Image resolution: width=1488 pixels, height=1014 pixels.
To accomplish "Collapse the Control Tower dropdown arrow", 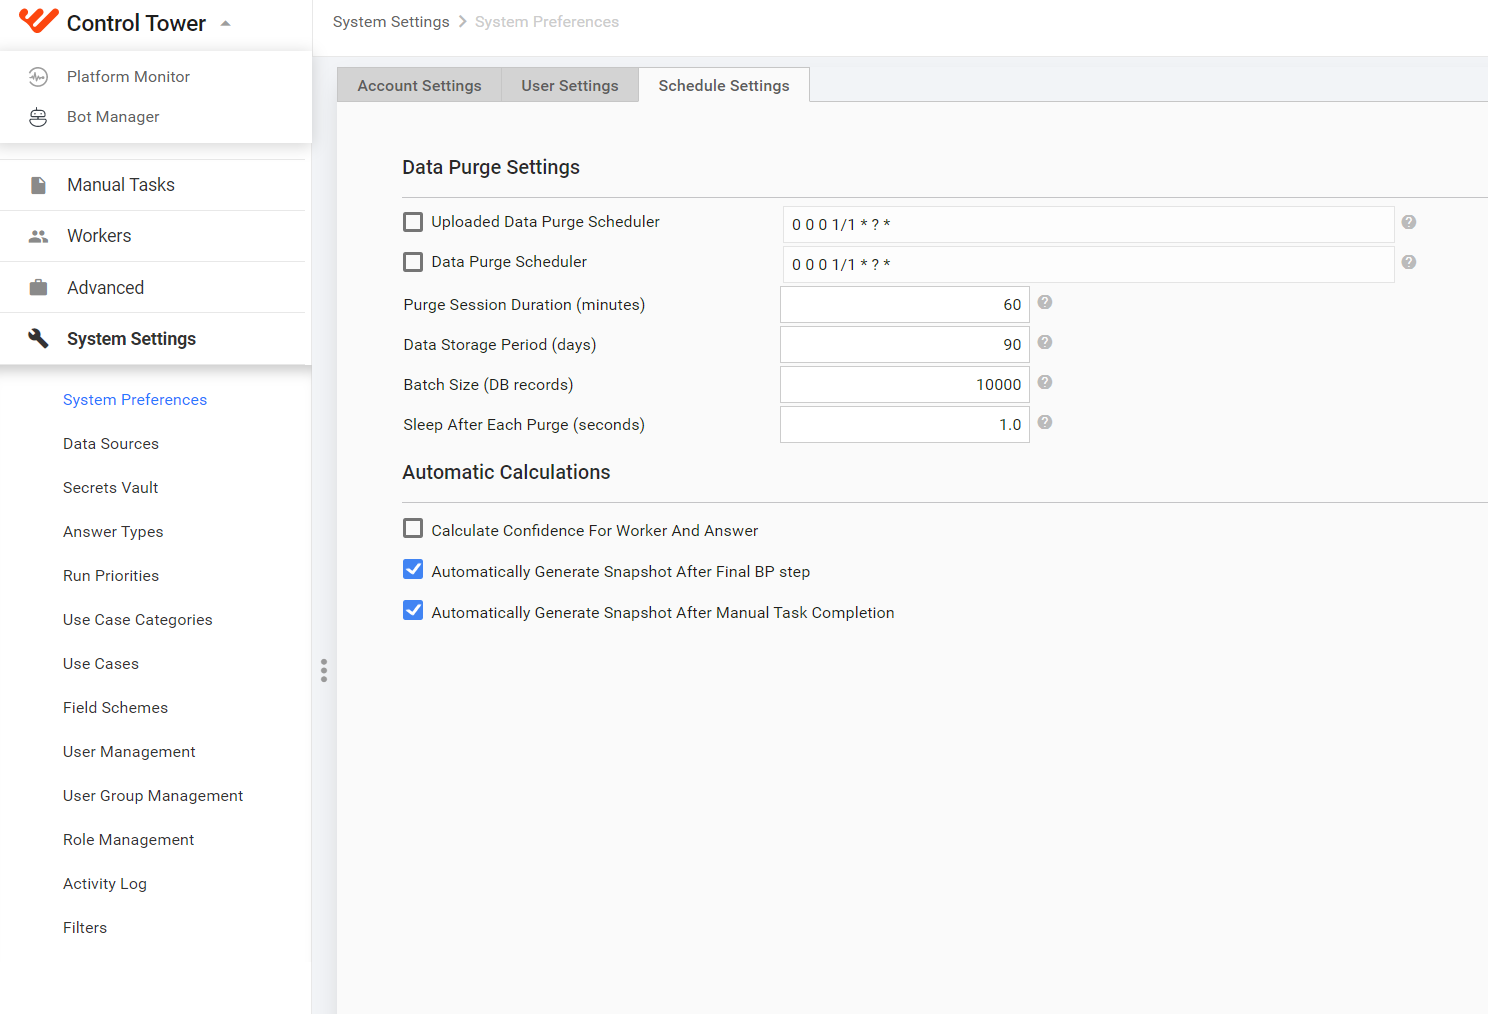I will (x=226, y=23).
